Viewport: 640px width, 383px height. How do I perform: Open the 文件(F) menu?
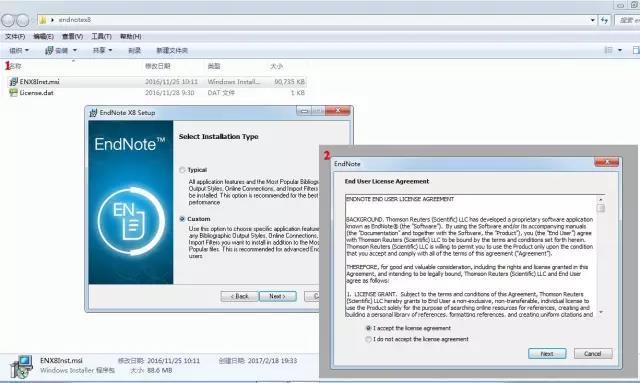tap(15, 36)
